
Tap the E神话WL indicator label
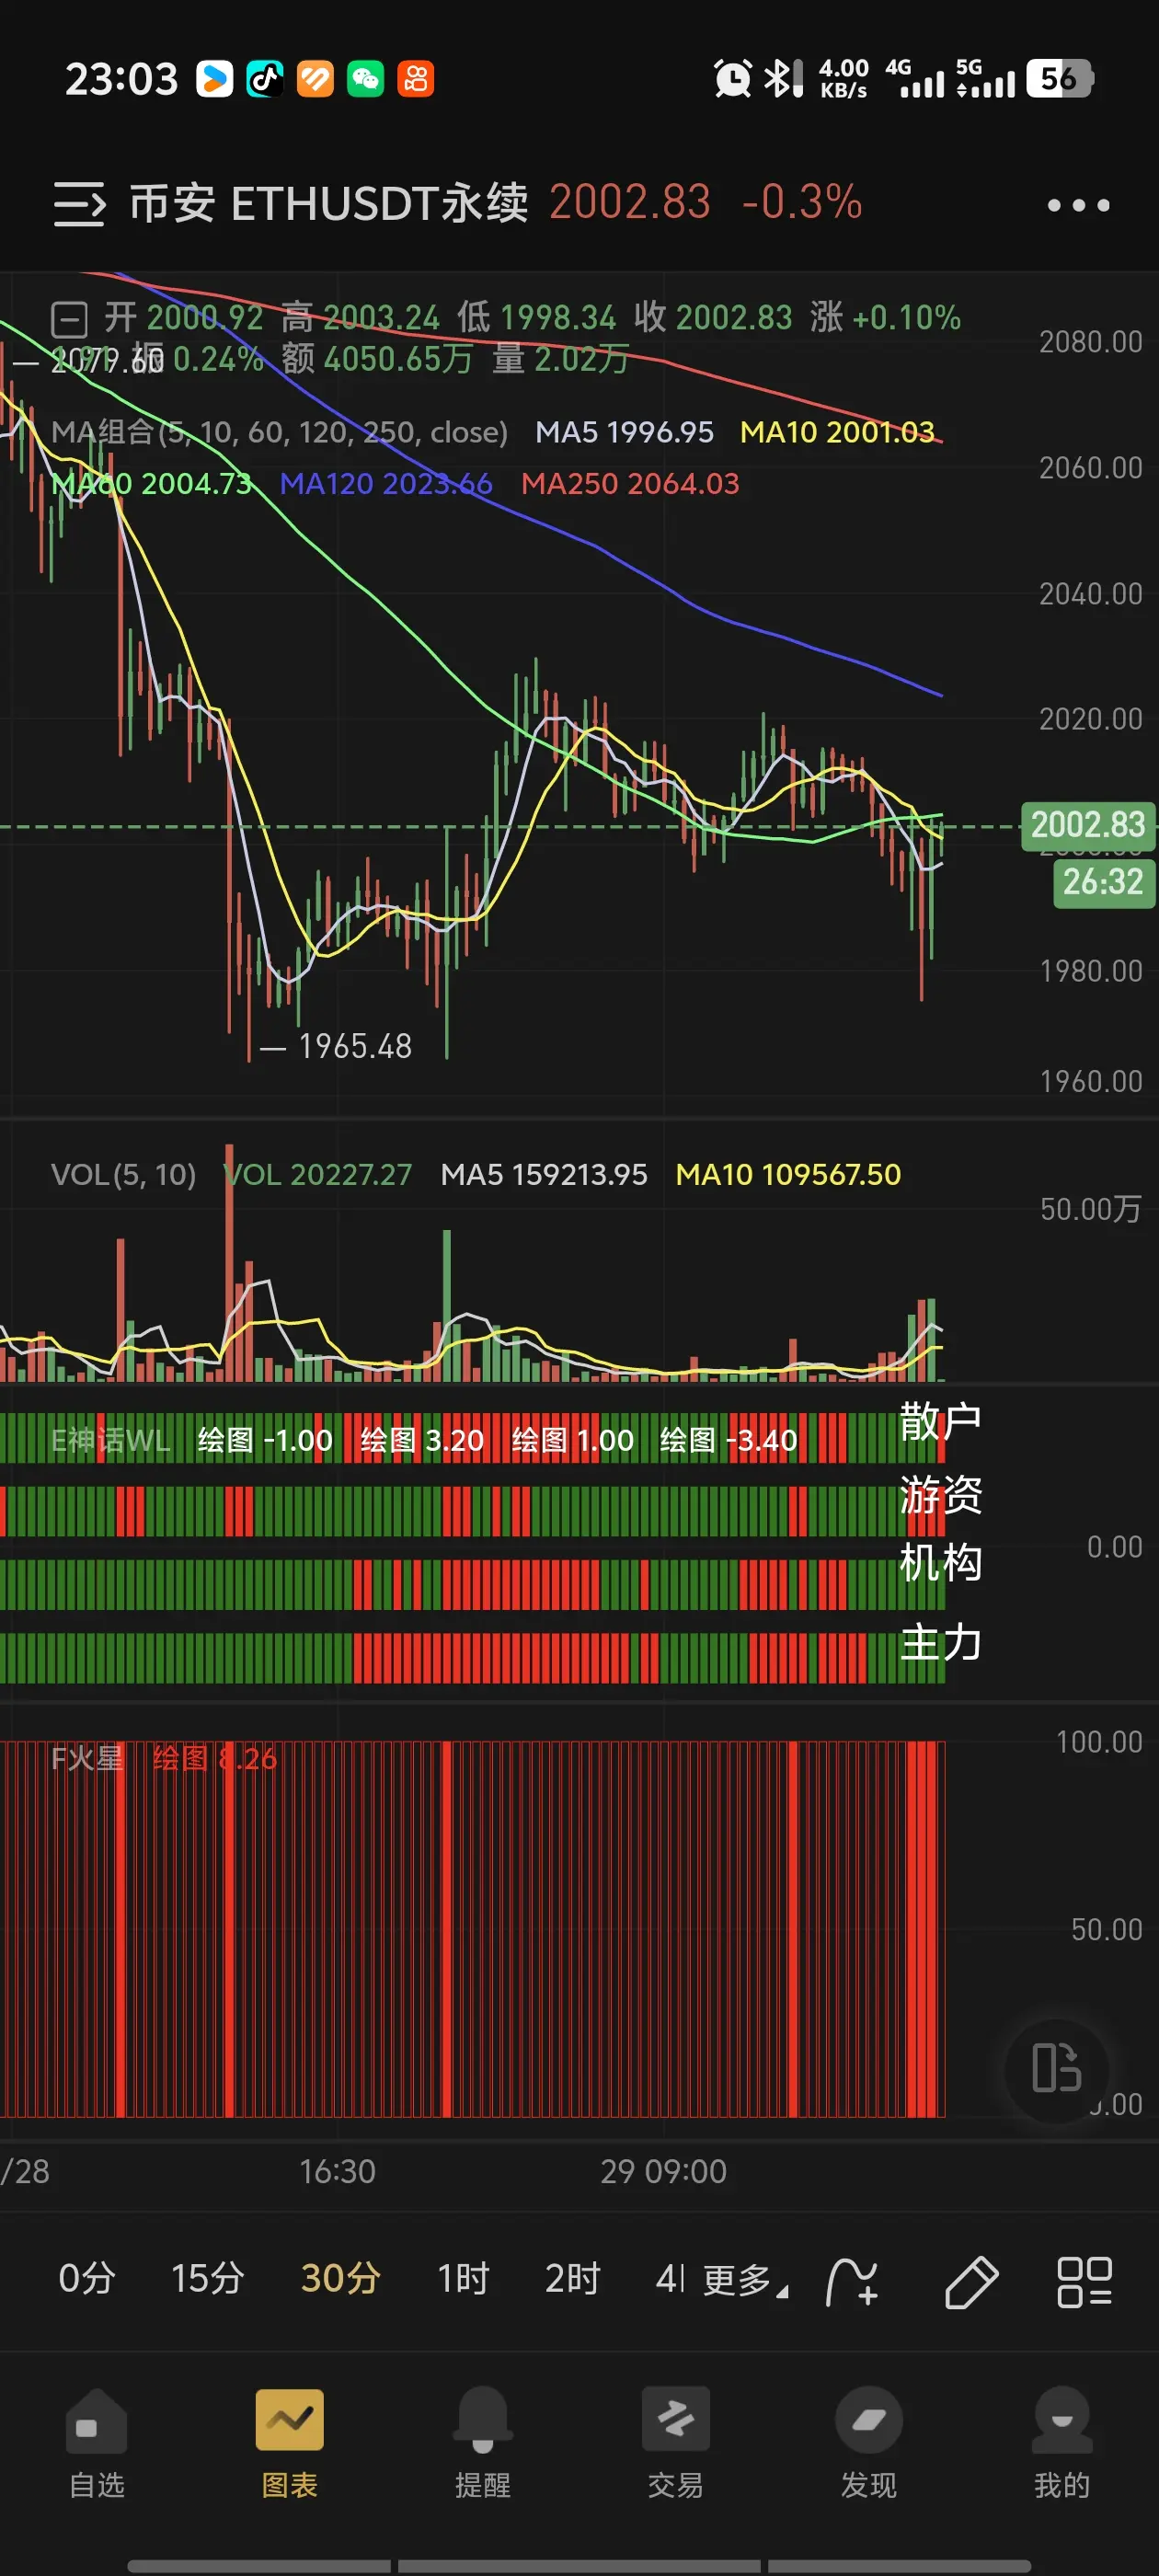pos(111,1440)
